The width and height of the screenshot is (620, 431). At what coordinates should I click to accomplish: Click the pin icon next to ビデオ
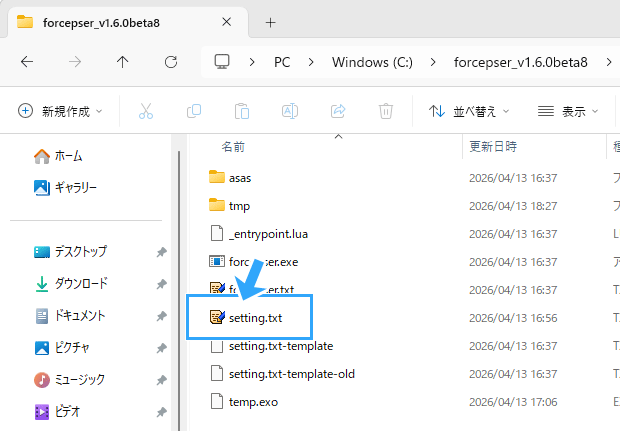(161, 412)
